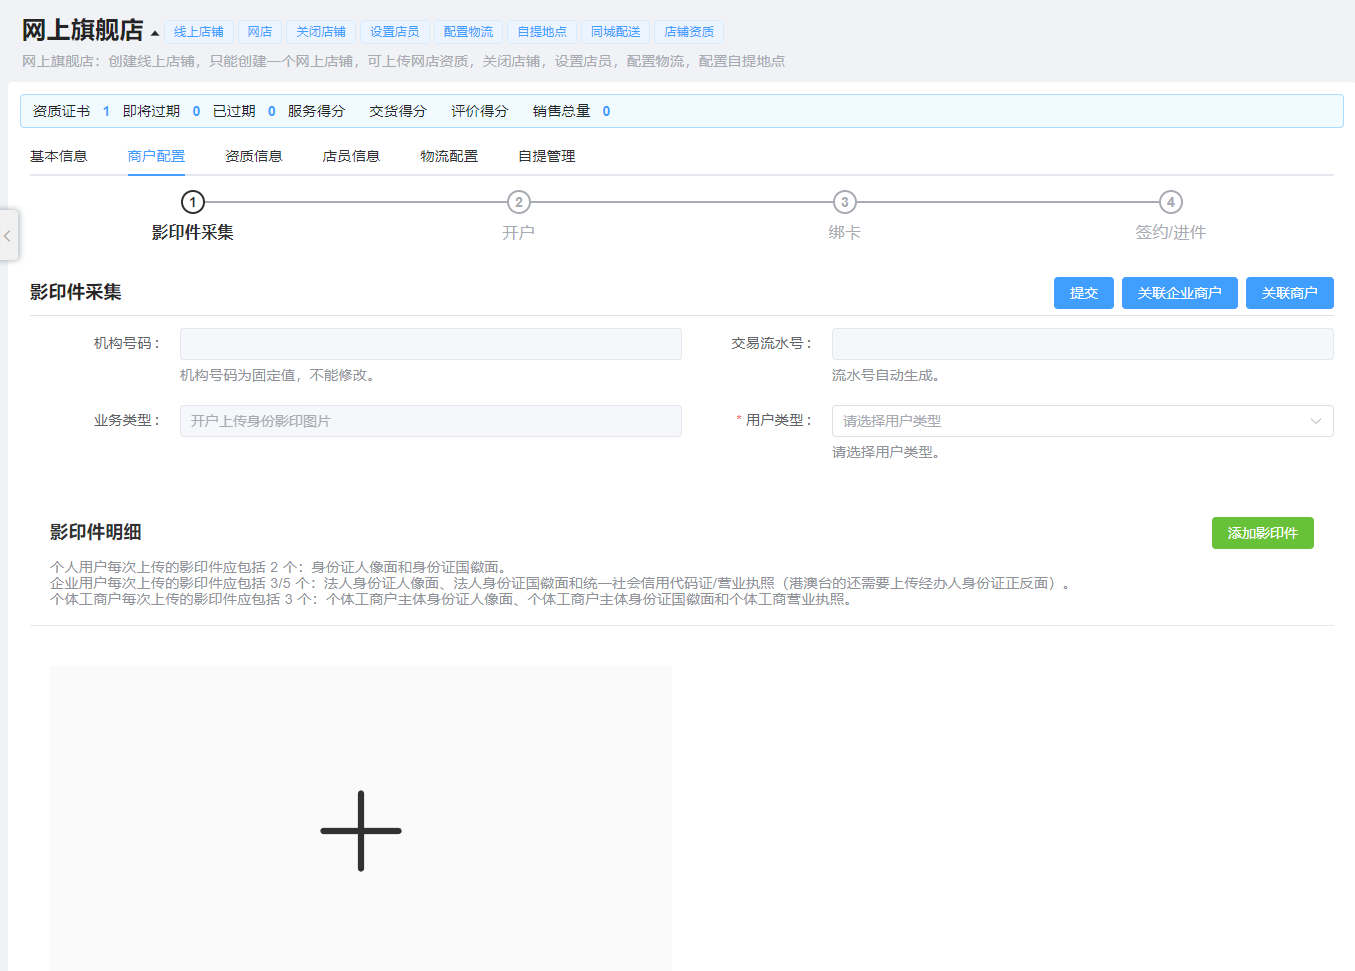
Task: Click step 4 签约/进件 circle
Action: click(x=1170, y=202)
